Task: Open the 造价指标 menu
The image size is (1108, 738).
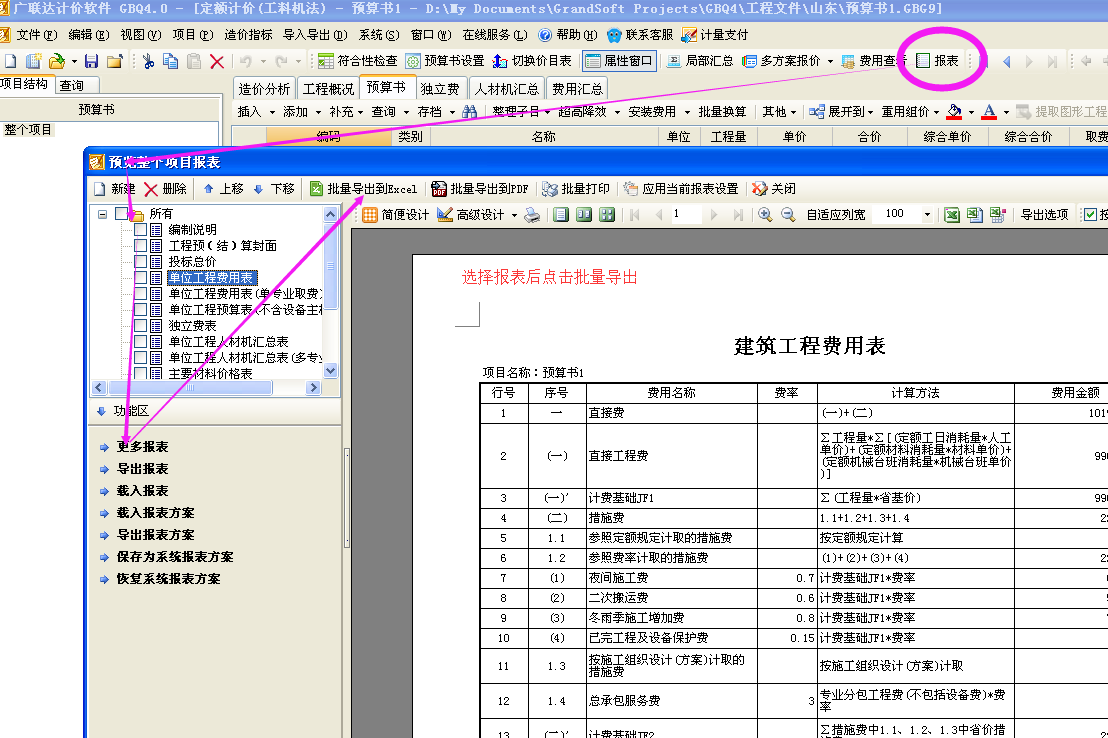Action: (x=248, y=35)
